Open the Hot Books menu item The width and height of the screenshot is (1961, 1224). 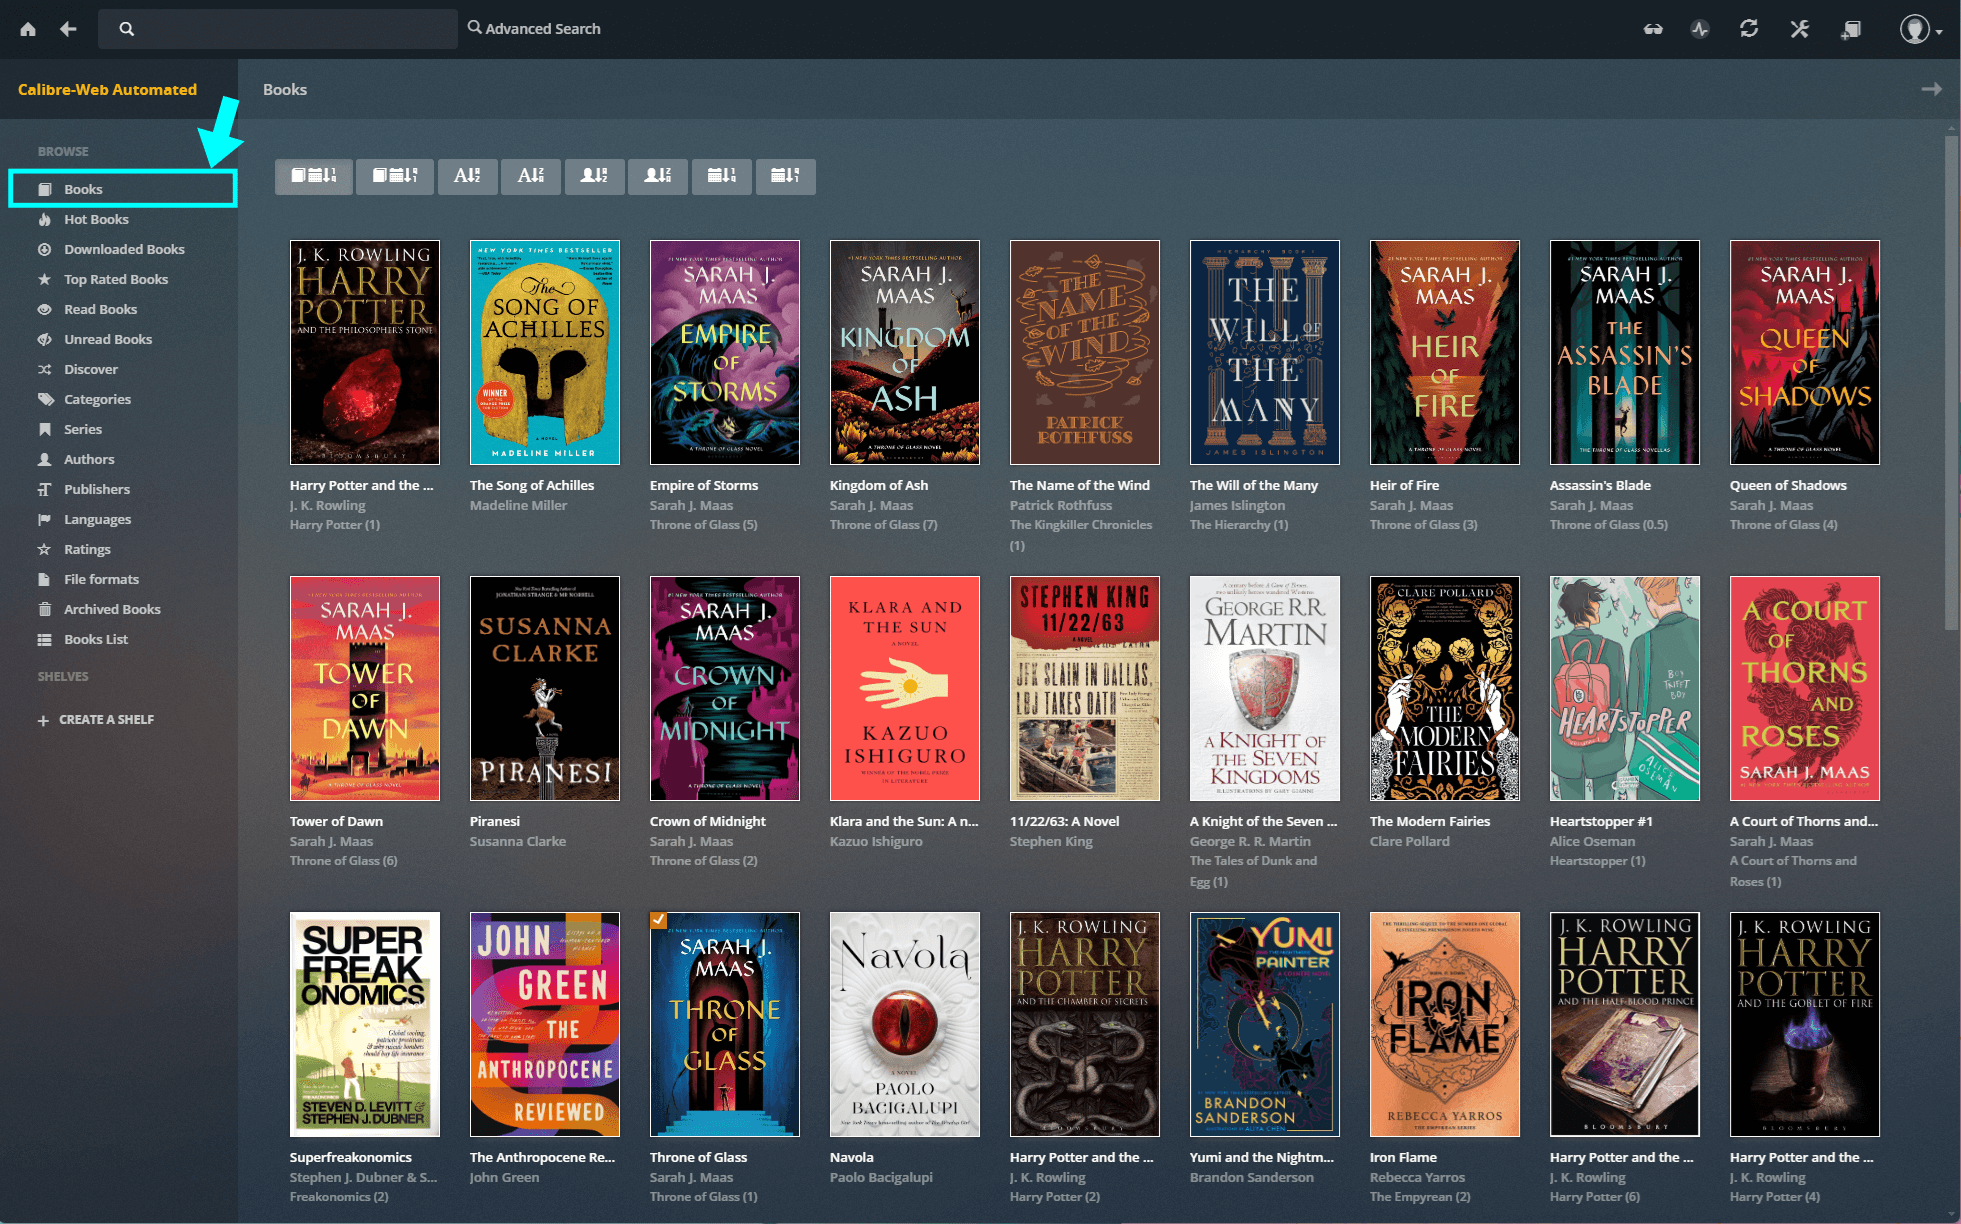(96, 219)
